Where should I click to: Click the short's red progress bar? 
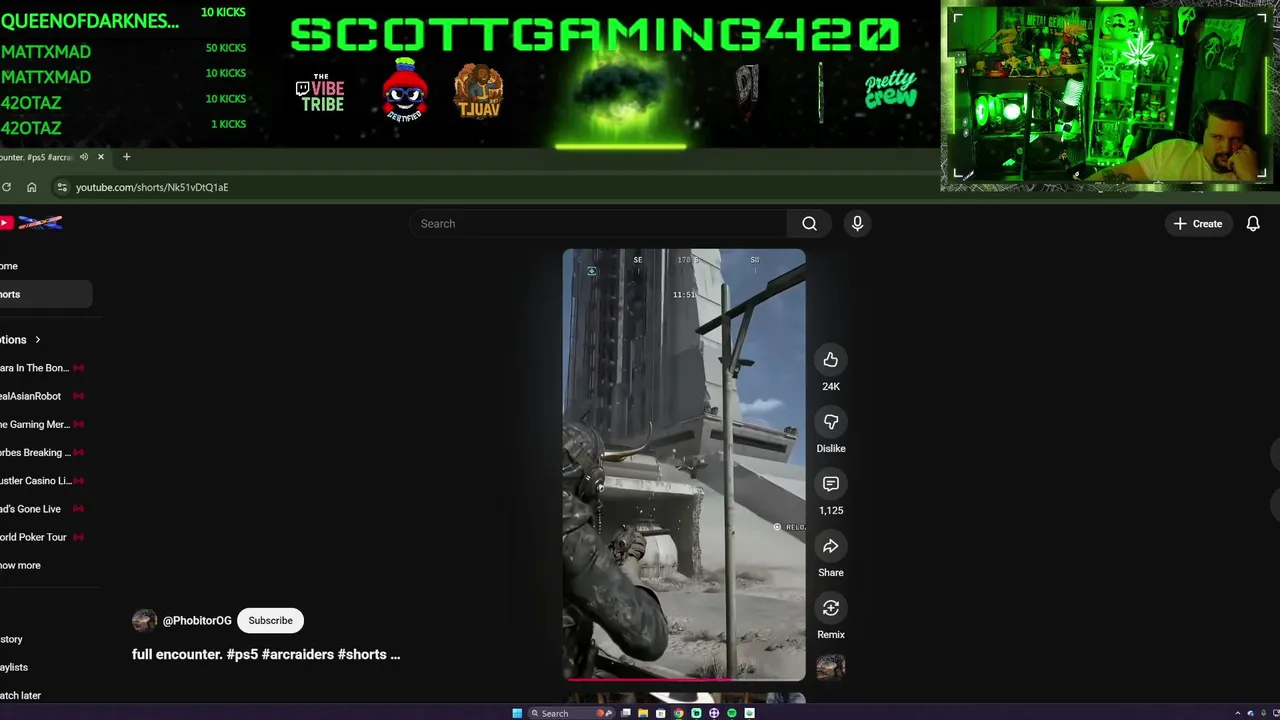pos(684,679)
